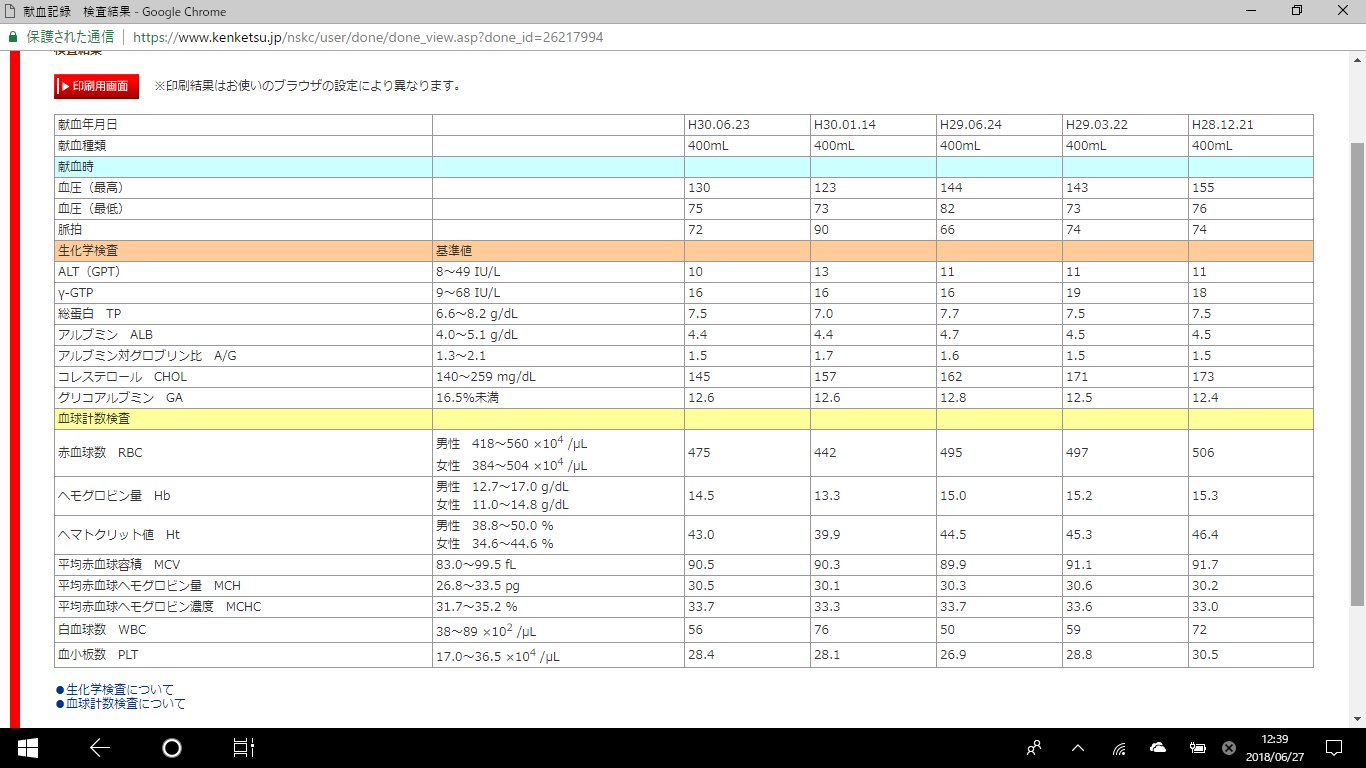Click the battery power status icon
Image resolution: width=1366 pixels, height=768 pixels.
(1197, 748)
